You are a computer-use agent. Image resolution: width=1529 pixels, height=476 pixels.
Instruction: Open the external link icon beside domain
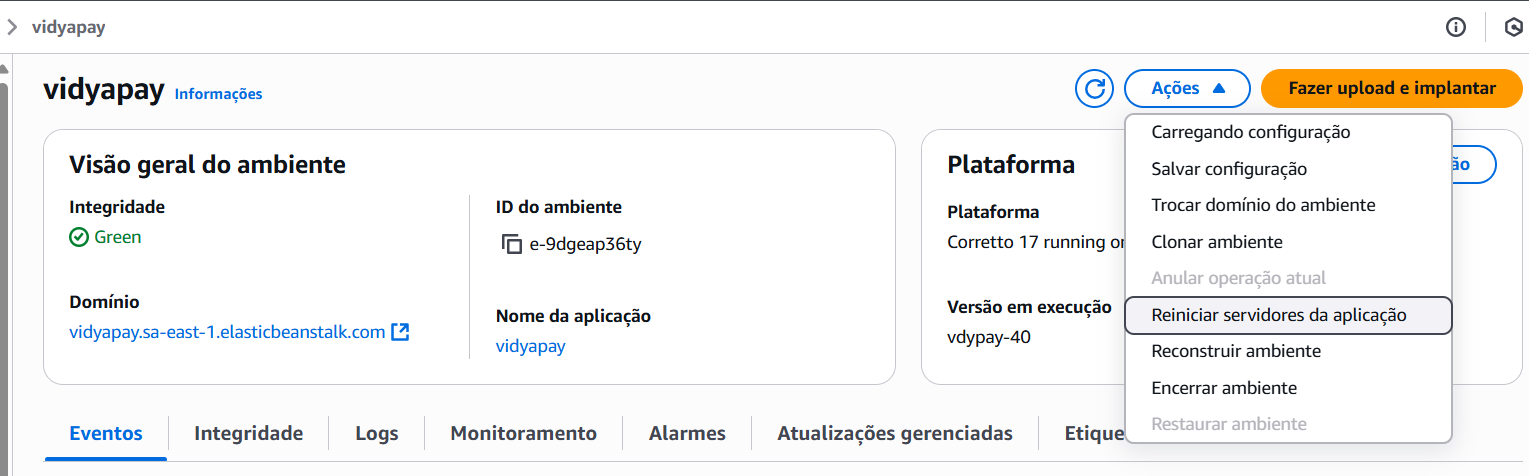400,332
